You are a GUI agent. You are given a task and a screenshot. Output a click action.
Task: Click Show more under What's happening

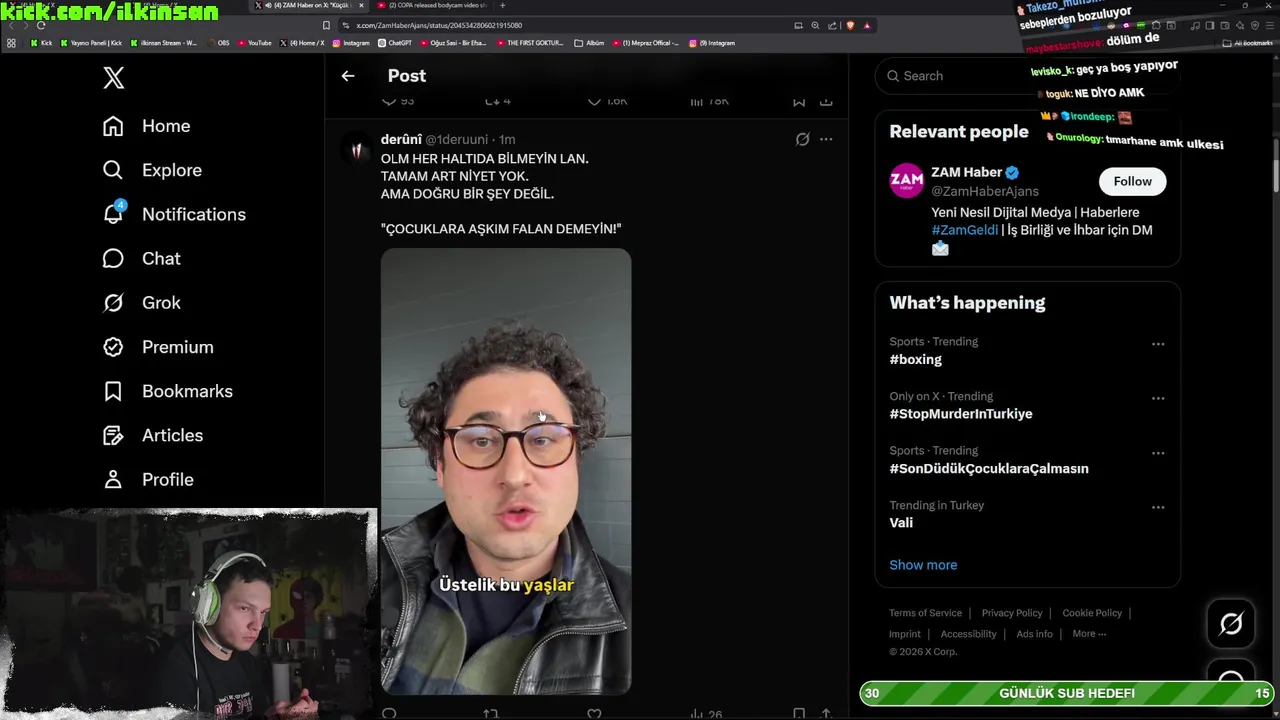point(923,565)
